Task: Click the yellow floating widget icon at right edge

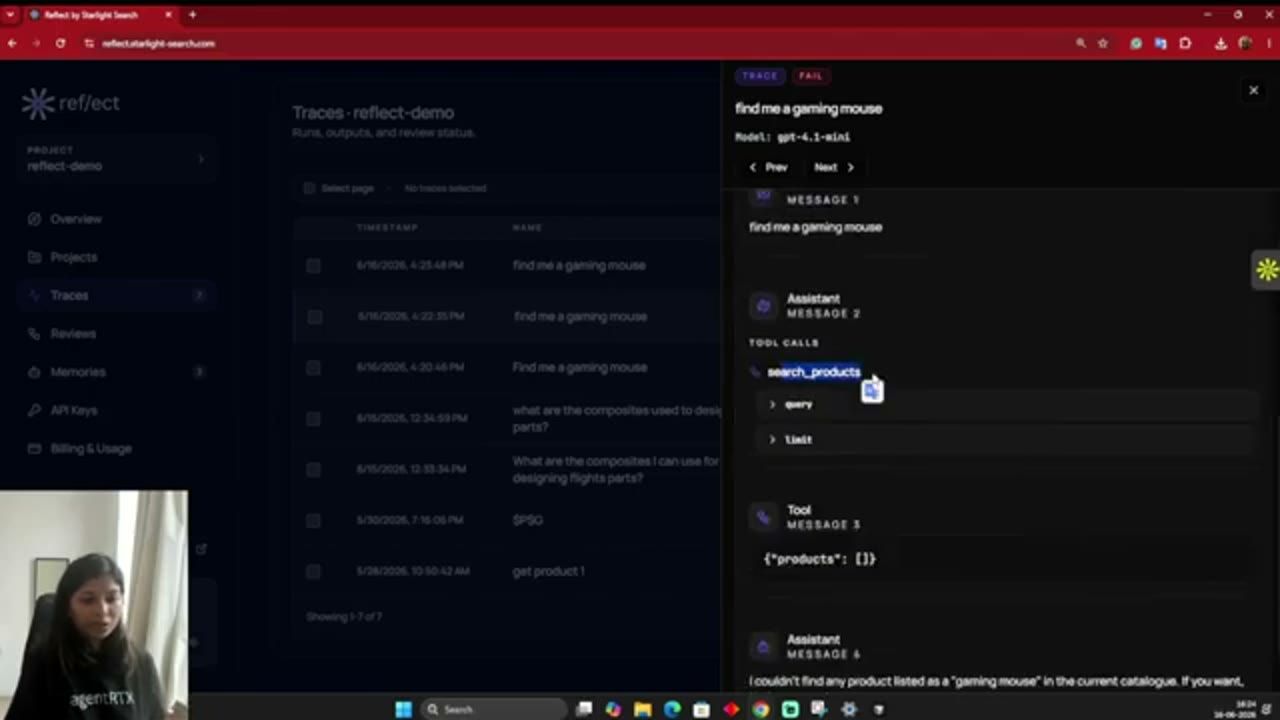Action: click(1267, 269)
